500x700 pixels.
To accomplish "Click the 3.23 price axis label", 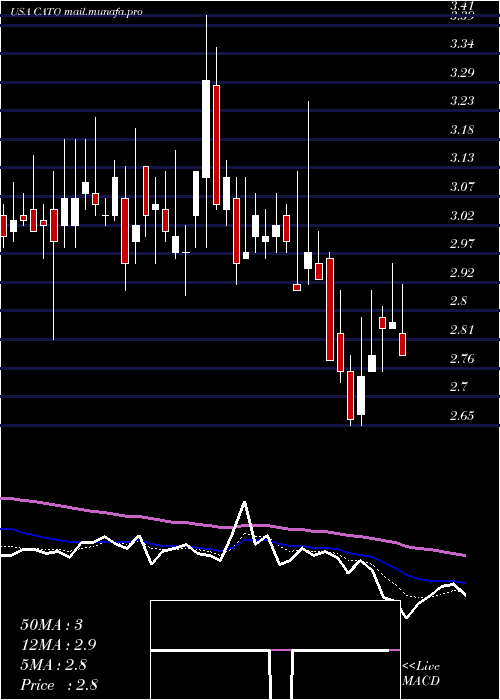I will 462,101.
